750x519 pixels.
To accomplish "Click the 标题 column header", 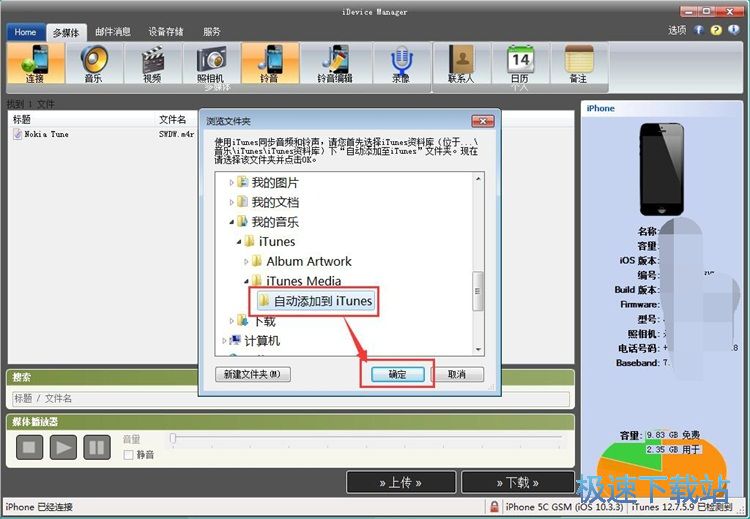I will [x=22, y=120].
